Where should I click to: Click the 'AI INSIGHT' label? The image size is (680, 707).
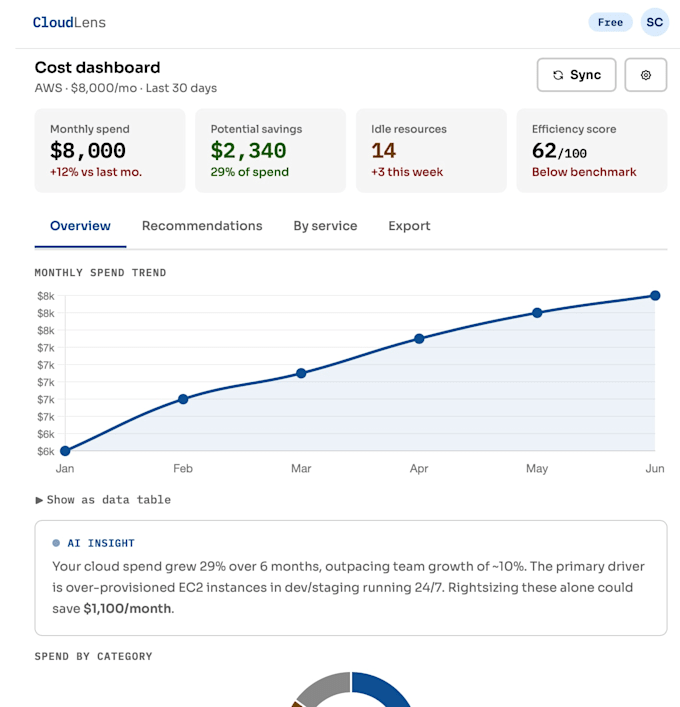click(x=101, y=543)
